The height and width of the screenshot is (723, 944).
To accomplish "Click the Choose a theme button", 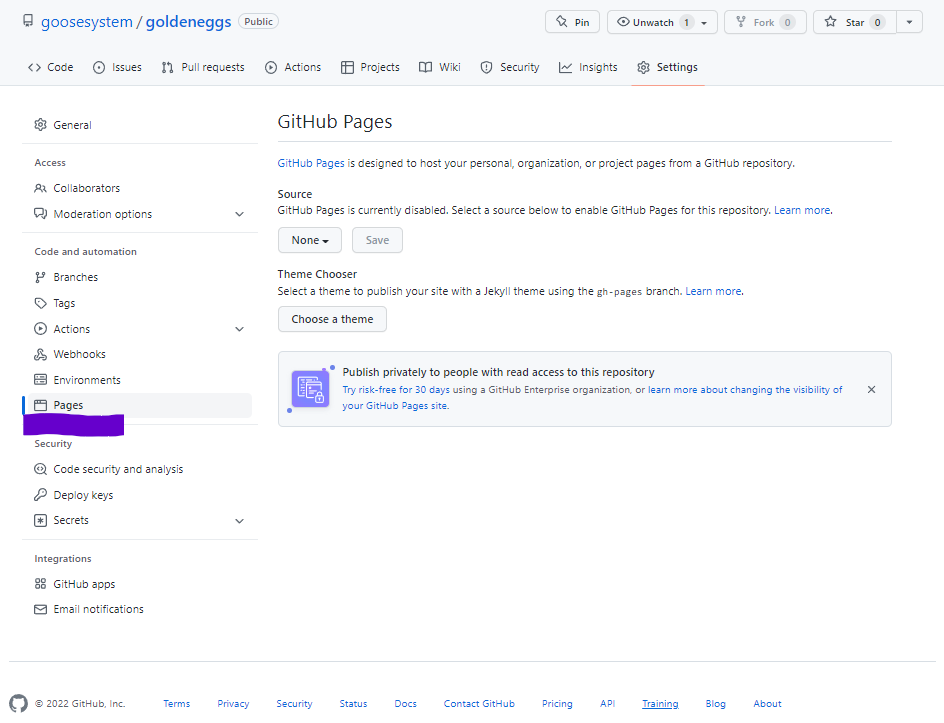I will [x=332, y=319].
